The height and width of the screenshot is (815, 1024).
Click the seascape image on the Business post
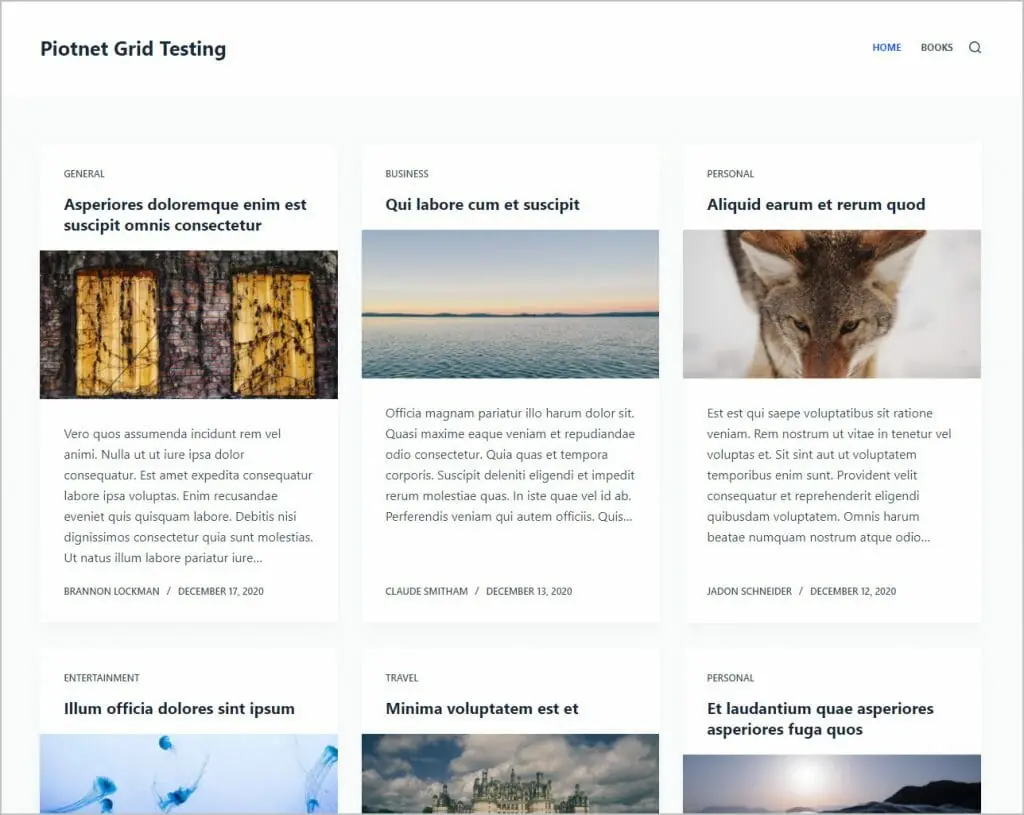pyautogui.click(x=511, y=305)
